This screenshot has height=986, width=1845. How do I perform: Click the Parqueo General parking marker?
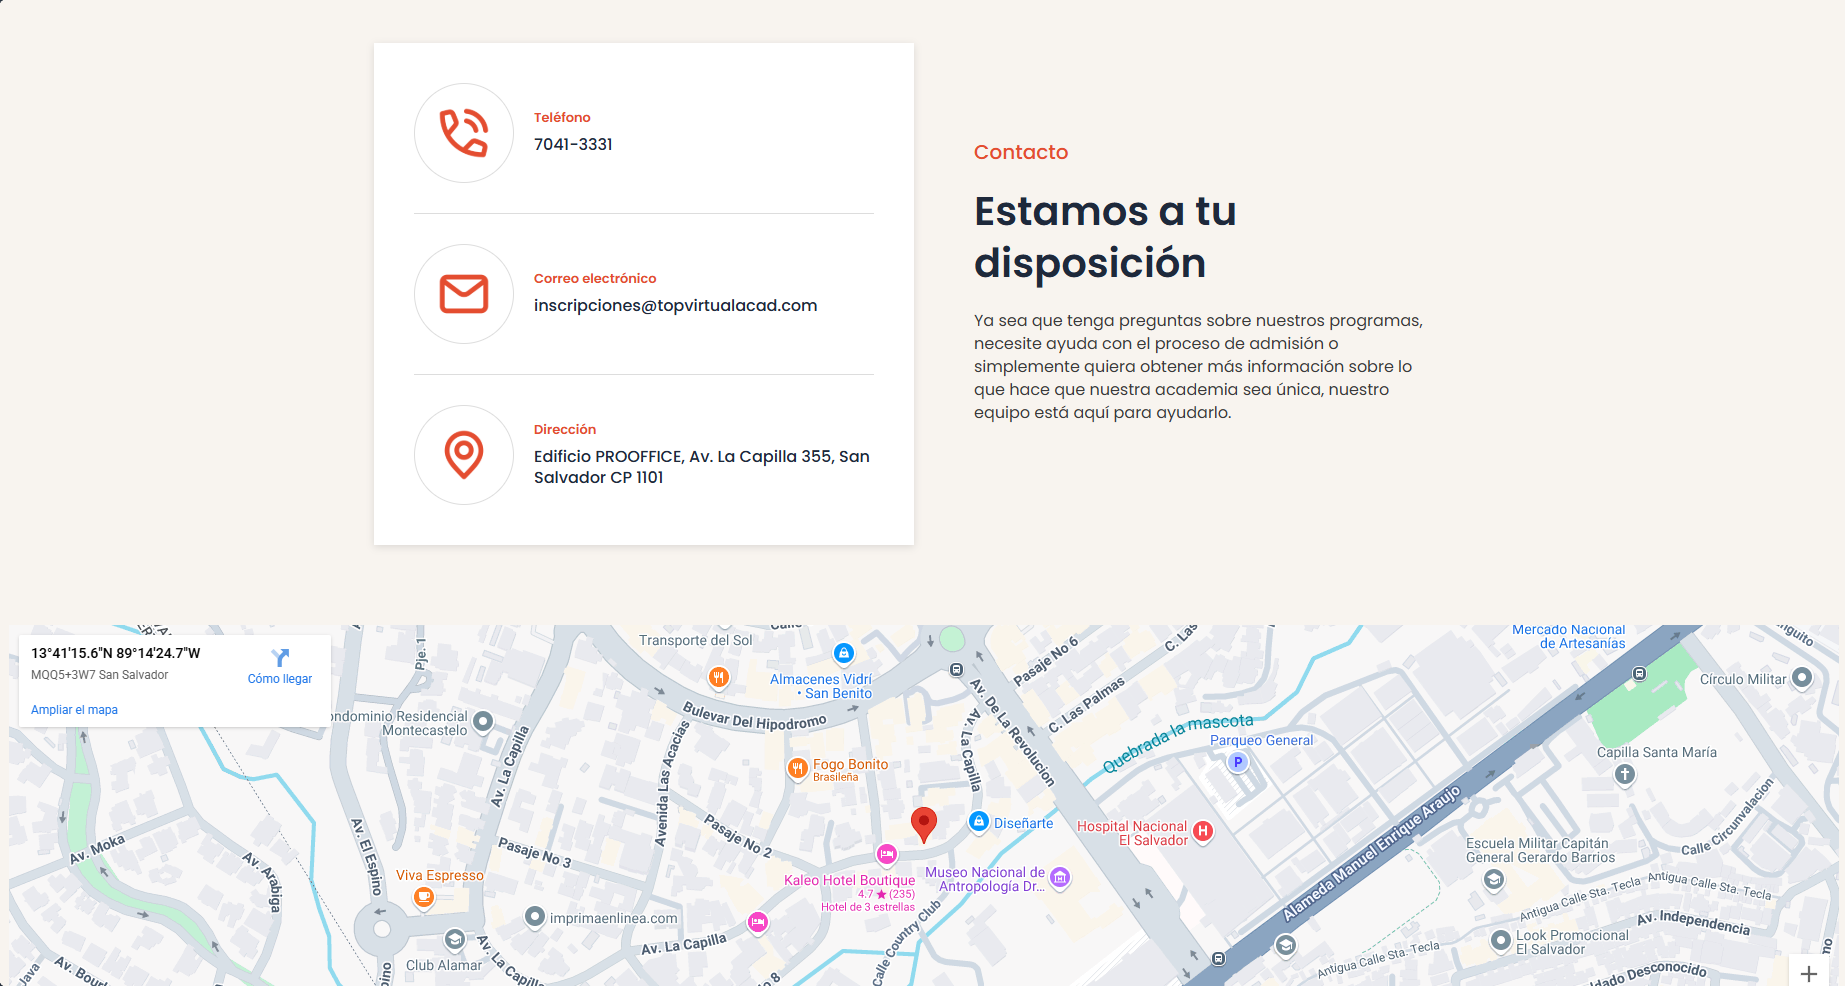pyautogui.click(x=1238, y=762)
